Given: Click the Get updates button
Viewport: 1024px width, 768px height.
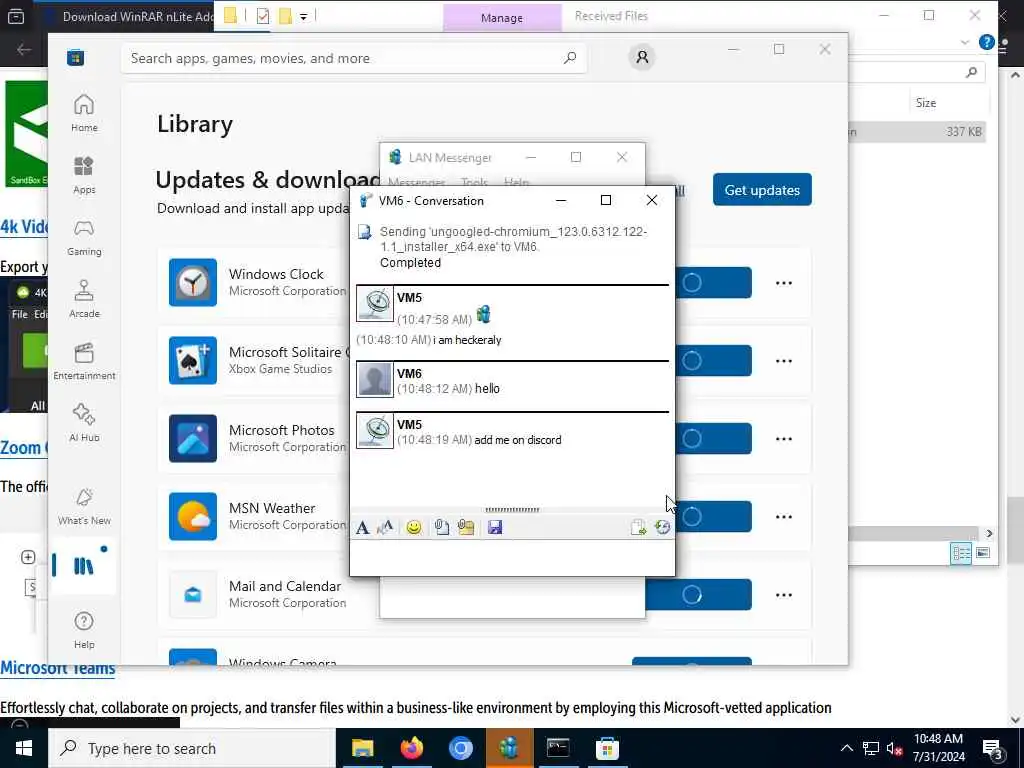Looking at the screenshot, I should pos(762,190).
